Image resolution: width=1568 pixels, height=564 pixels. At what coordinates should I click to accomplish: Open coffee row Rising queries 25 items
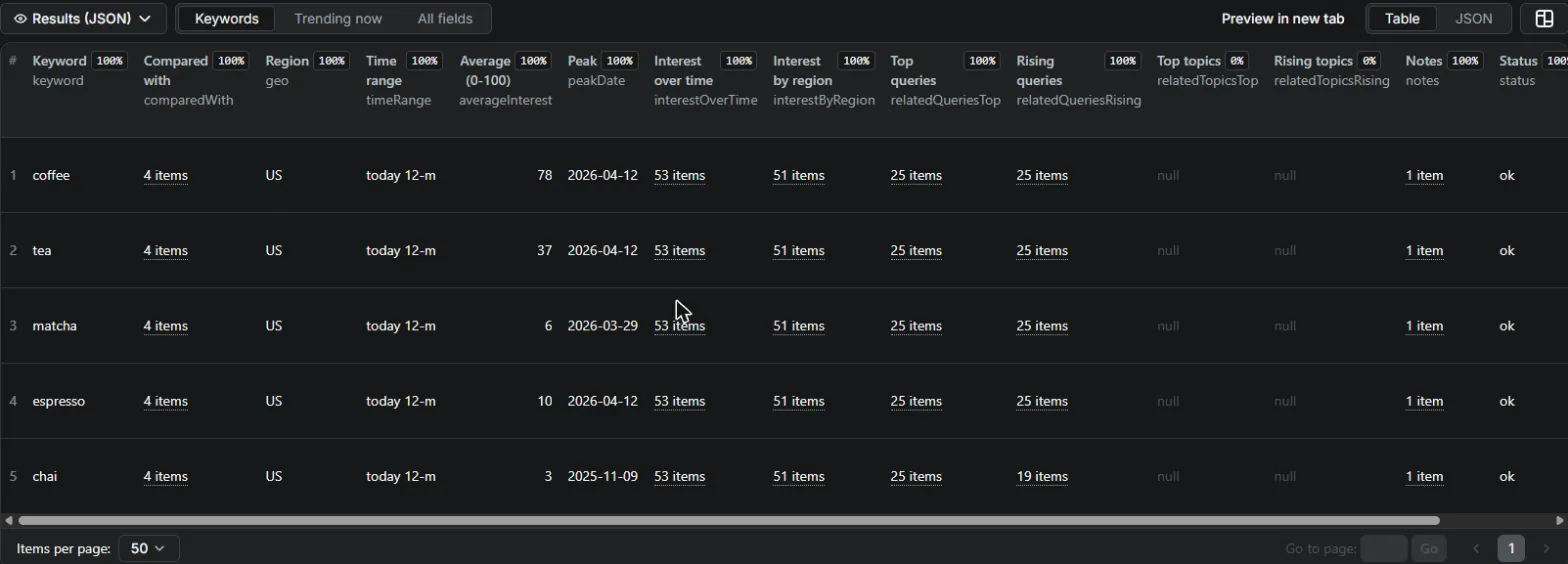pos(1042,175)
